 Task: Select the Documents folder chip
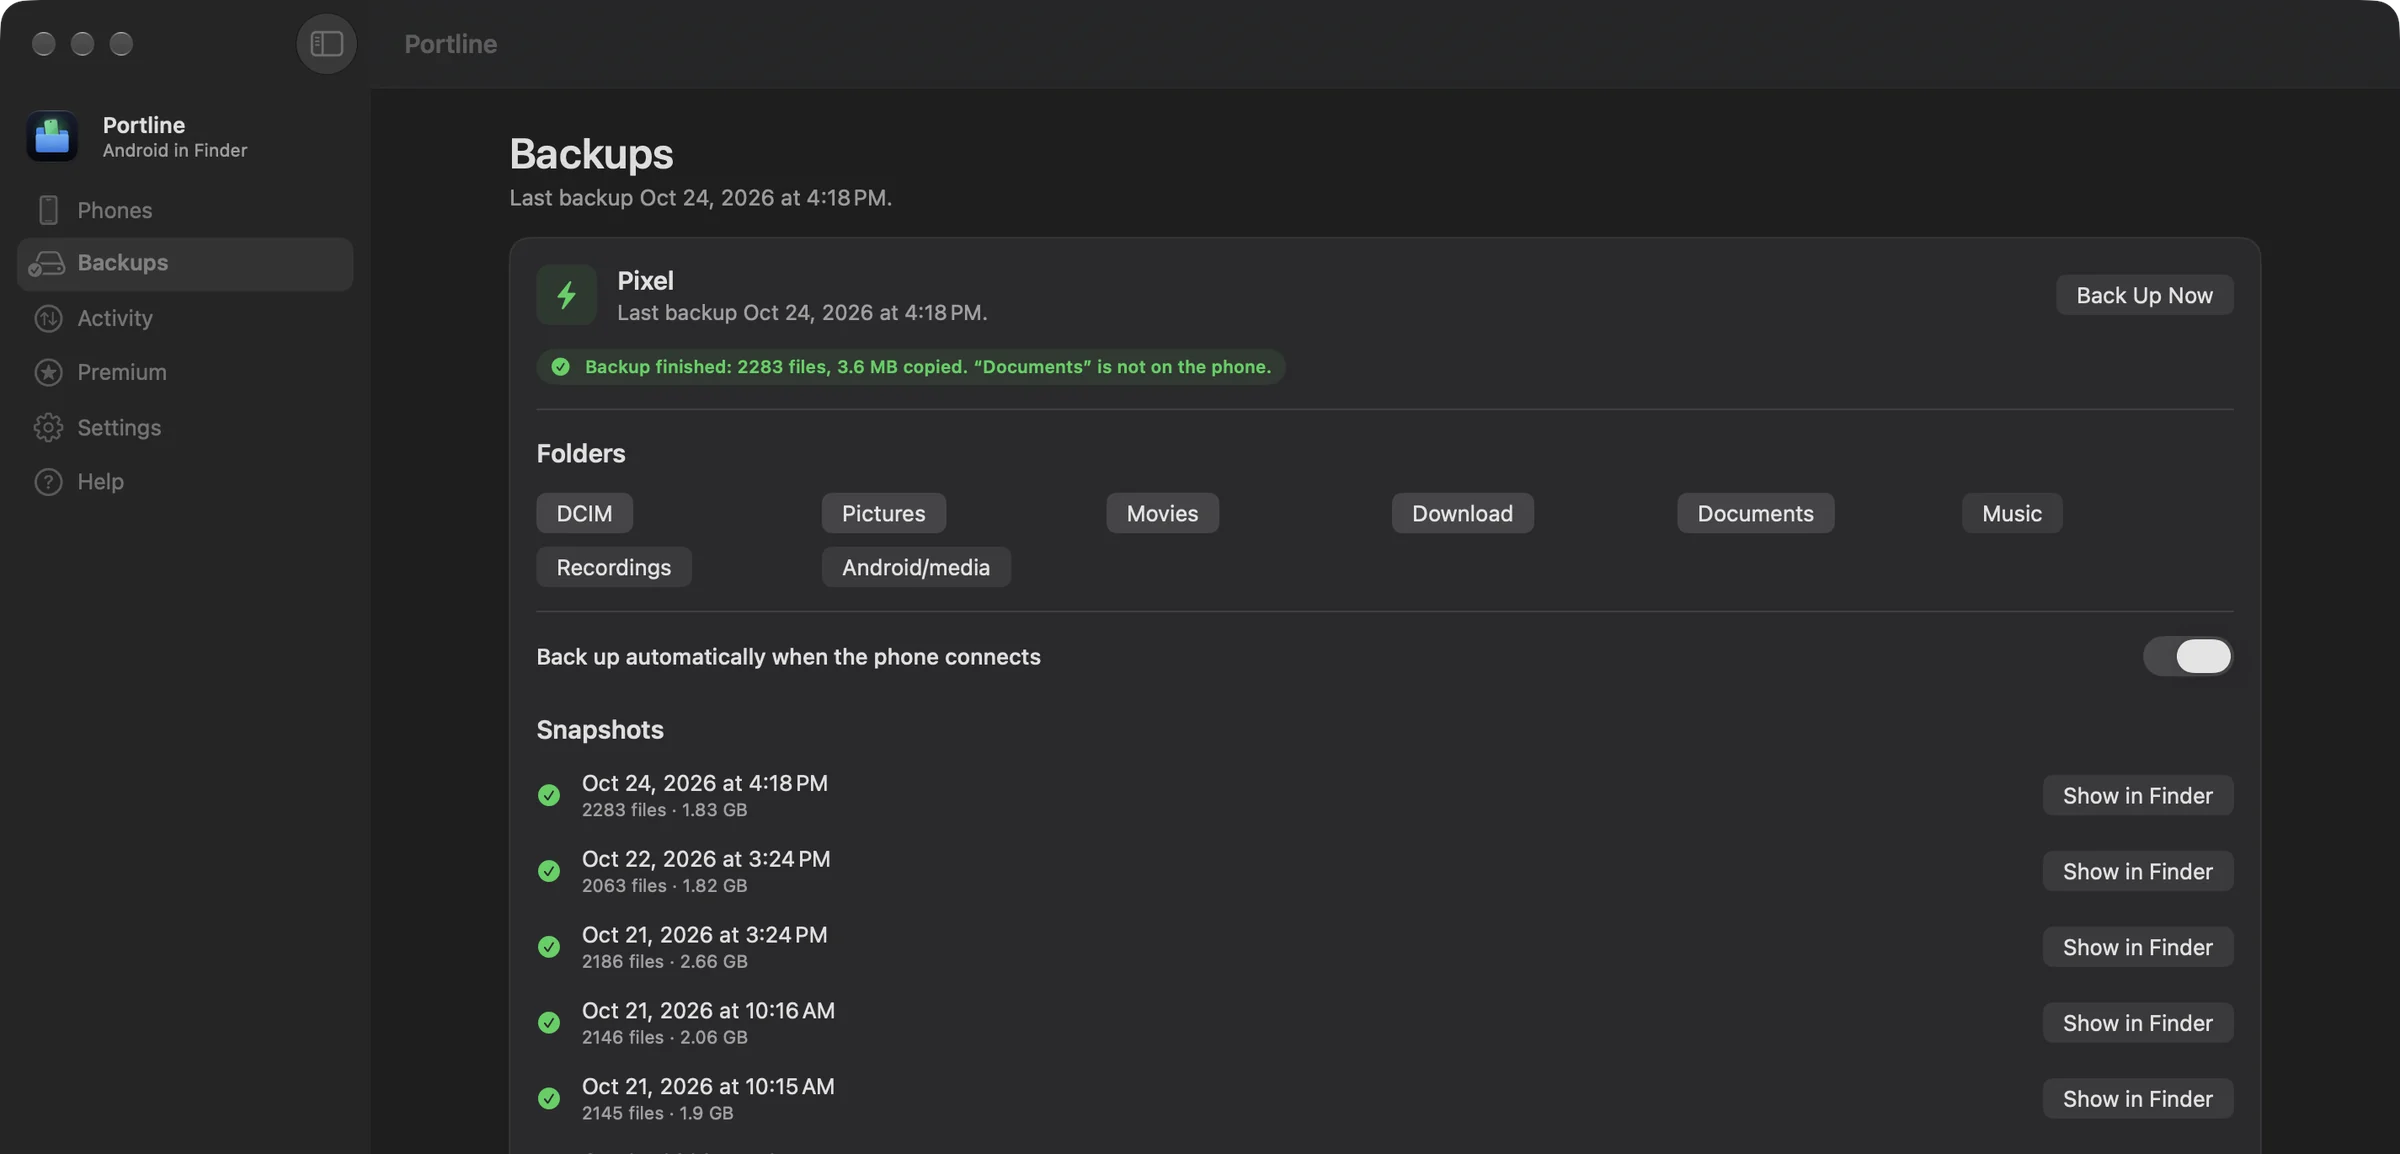coord(1755,513)
